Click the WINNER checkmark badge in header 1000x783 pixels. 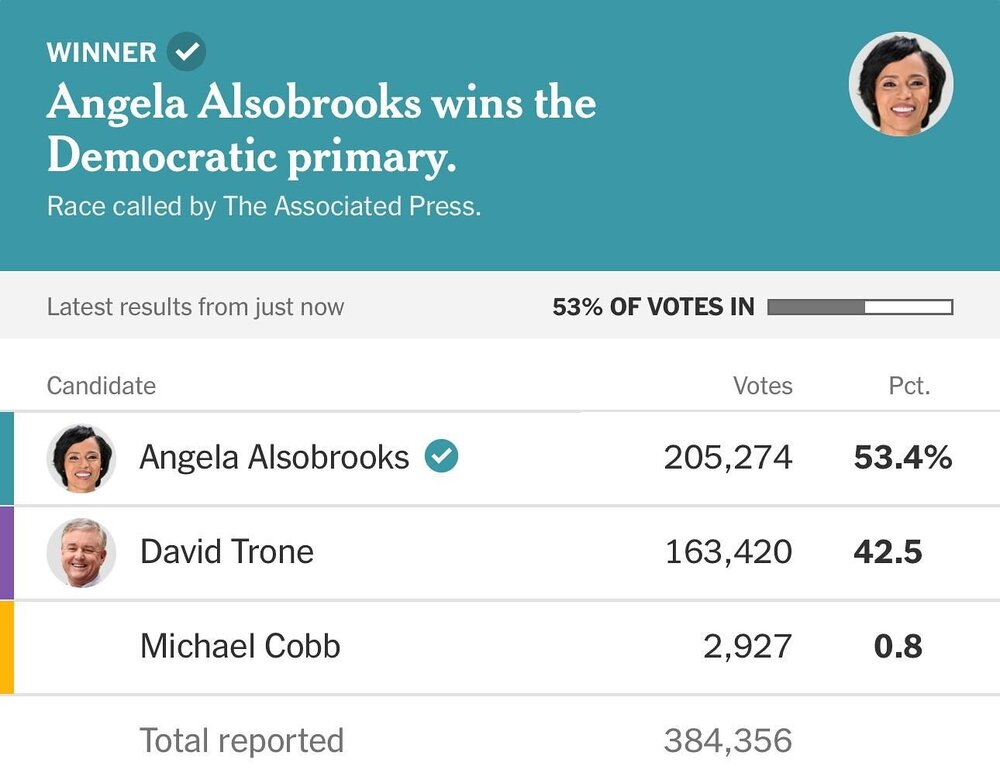click(186, 52)
